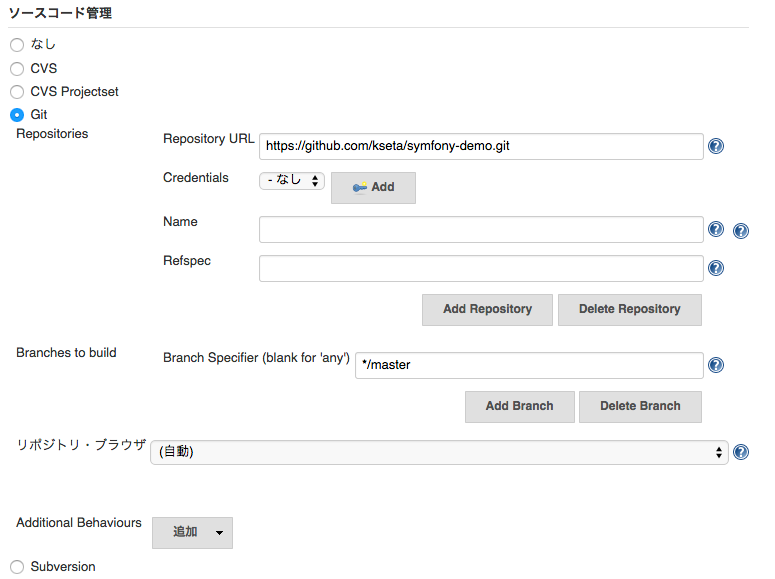Select the CVS Projectset radio button
775x579 pixels.
(17, 92)
